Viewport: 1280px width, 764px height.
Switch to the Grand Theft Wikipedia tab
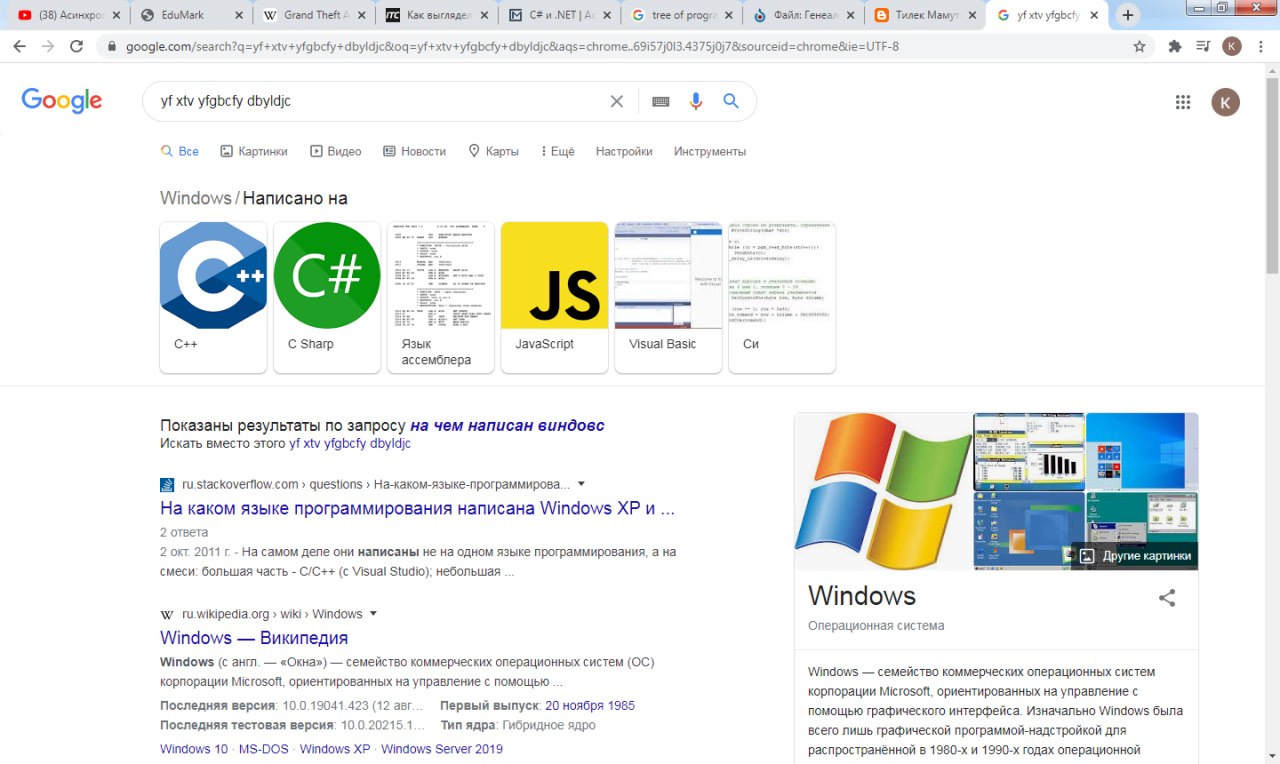[314, 15]
